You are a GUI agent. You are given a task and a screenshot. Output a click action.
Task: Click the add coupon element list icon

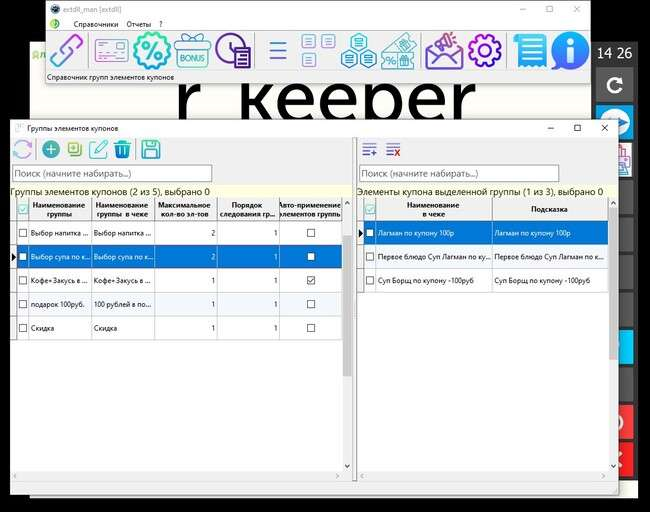(x=370, y=150)
